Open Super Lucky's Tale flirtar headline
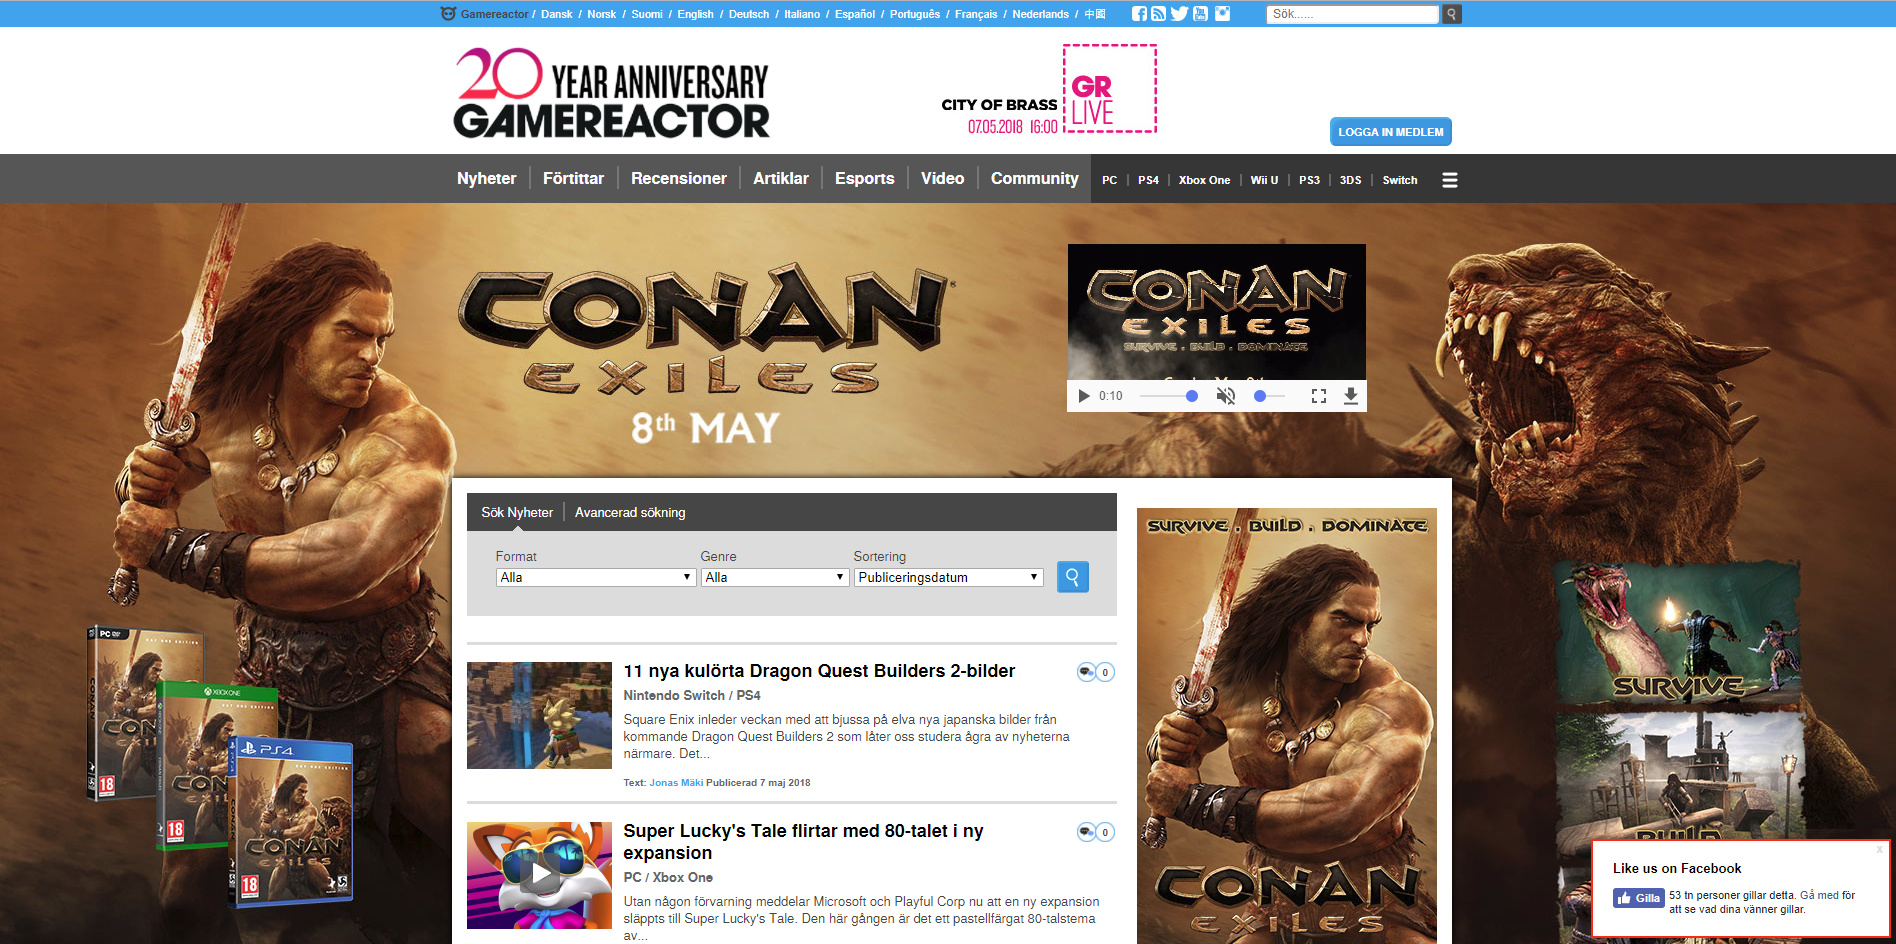Viewport: 1896px width, 944px height. point(803,842)
